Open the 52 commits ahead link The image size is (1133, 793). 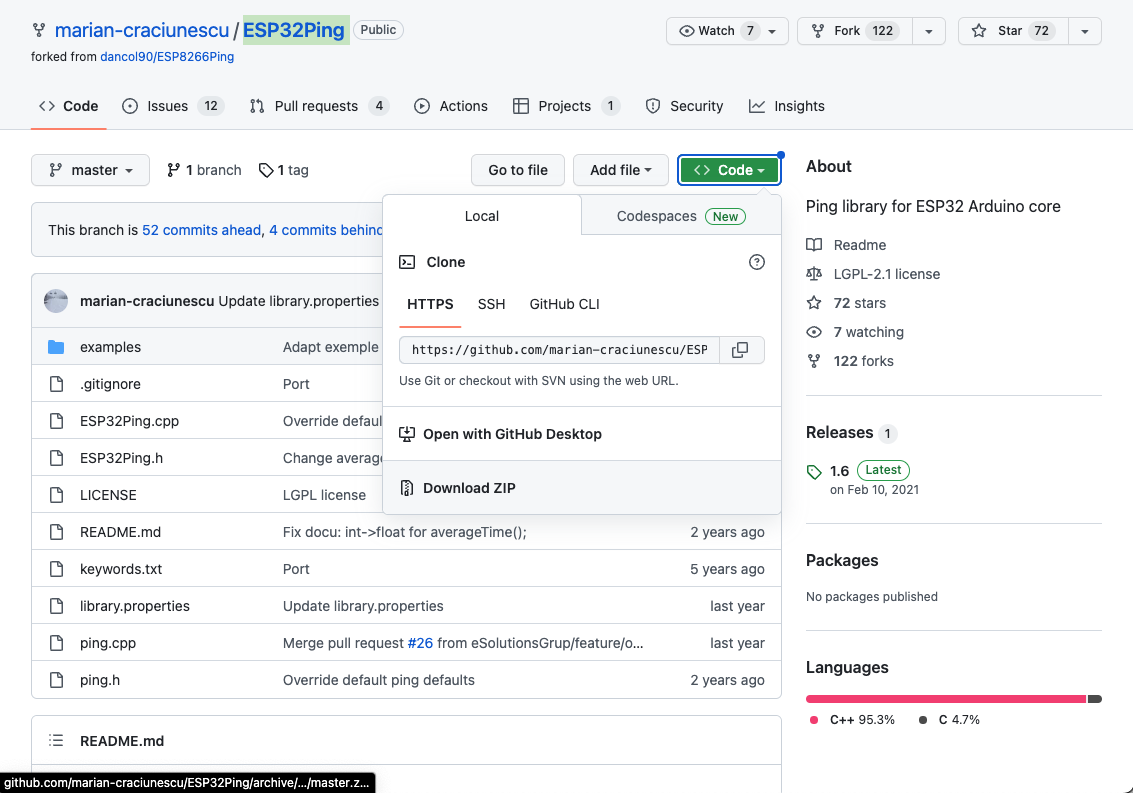pyautogui.click(x=202, y=230)
